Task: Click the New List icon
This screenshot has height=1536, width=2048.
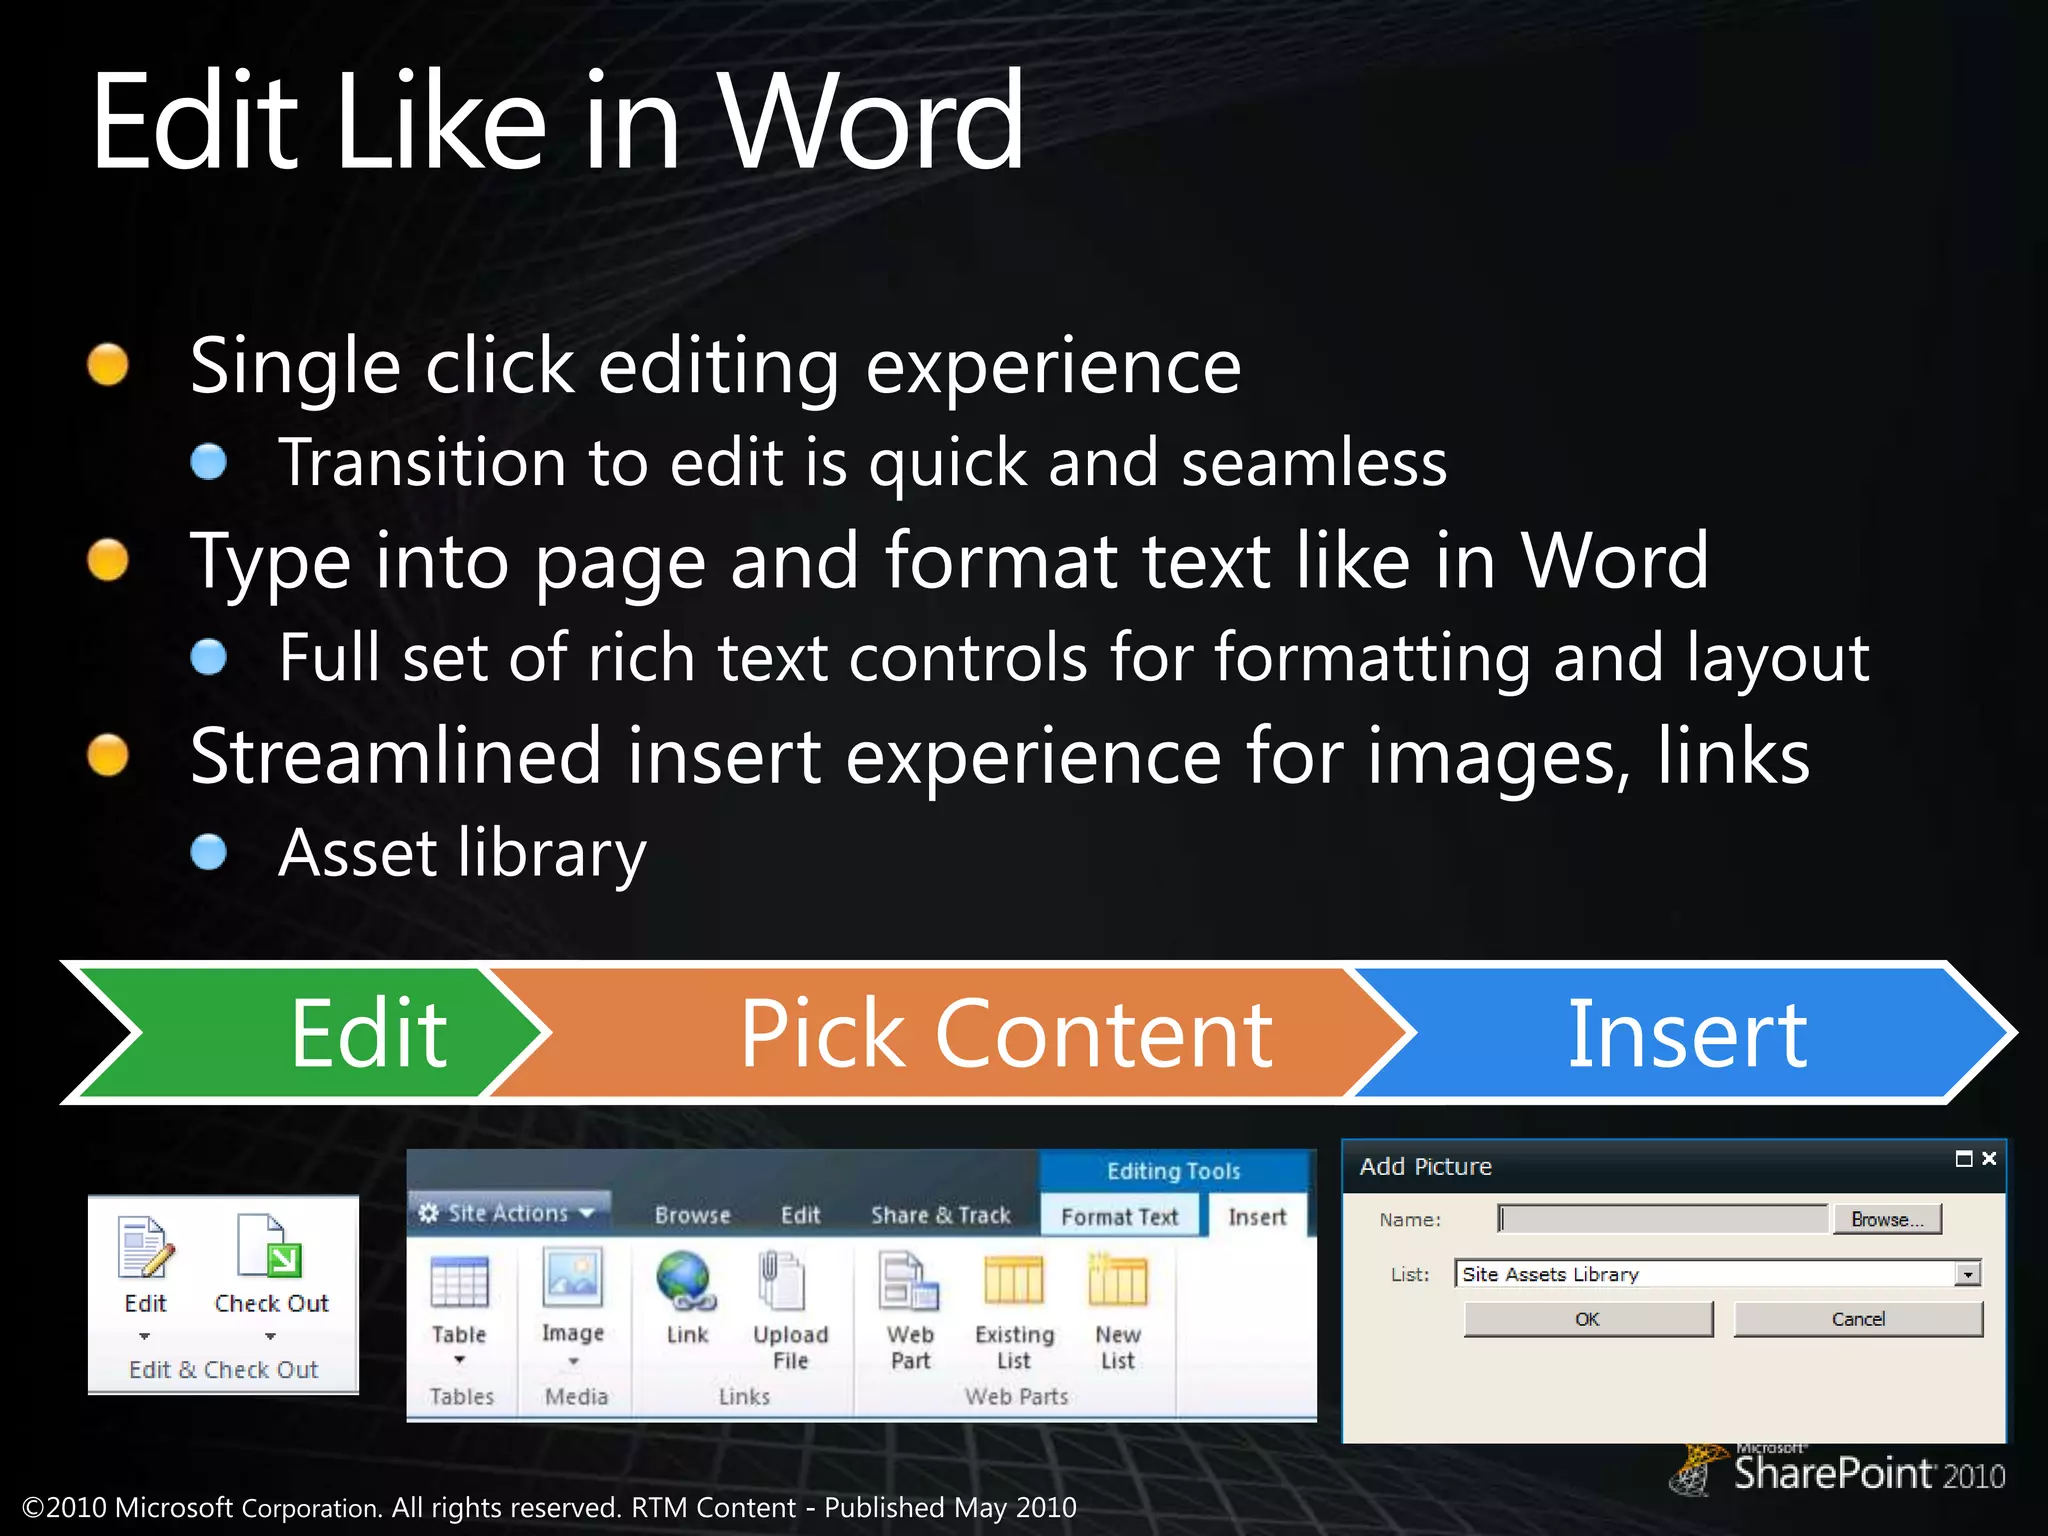Action: click(x=1118, y=1280)
